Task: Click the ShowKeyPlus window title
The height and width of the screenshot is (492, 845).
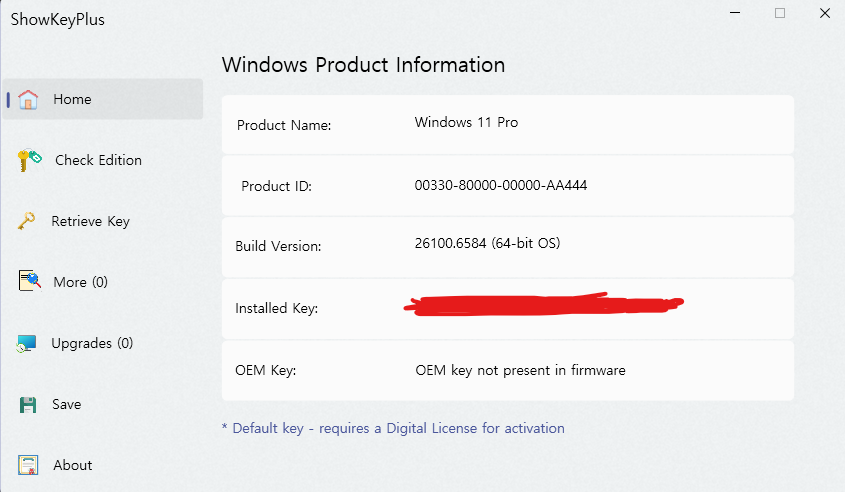Action: [58, 19]
